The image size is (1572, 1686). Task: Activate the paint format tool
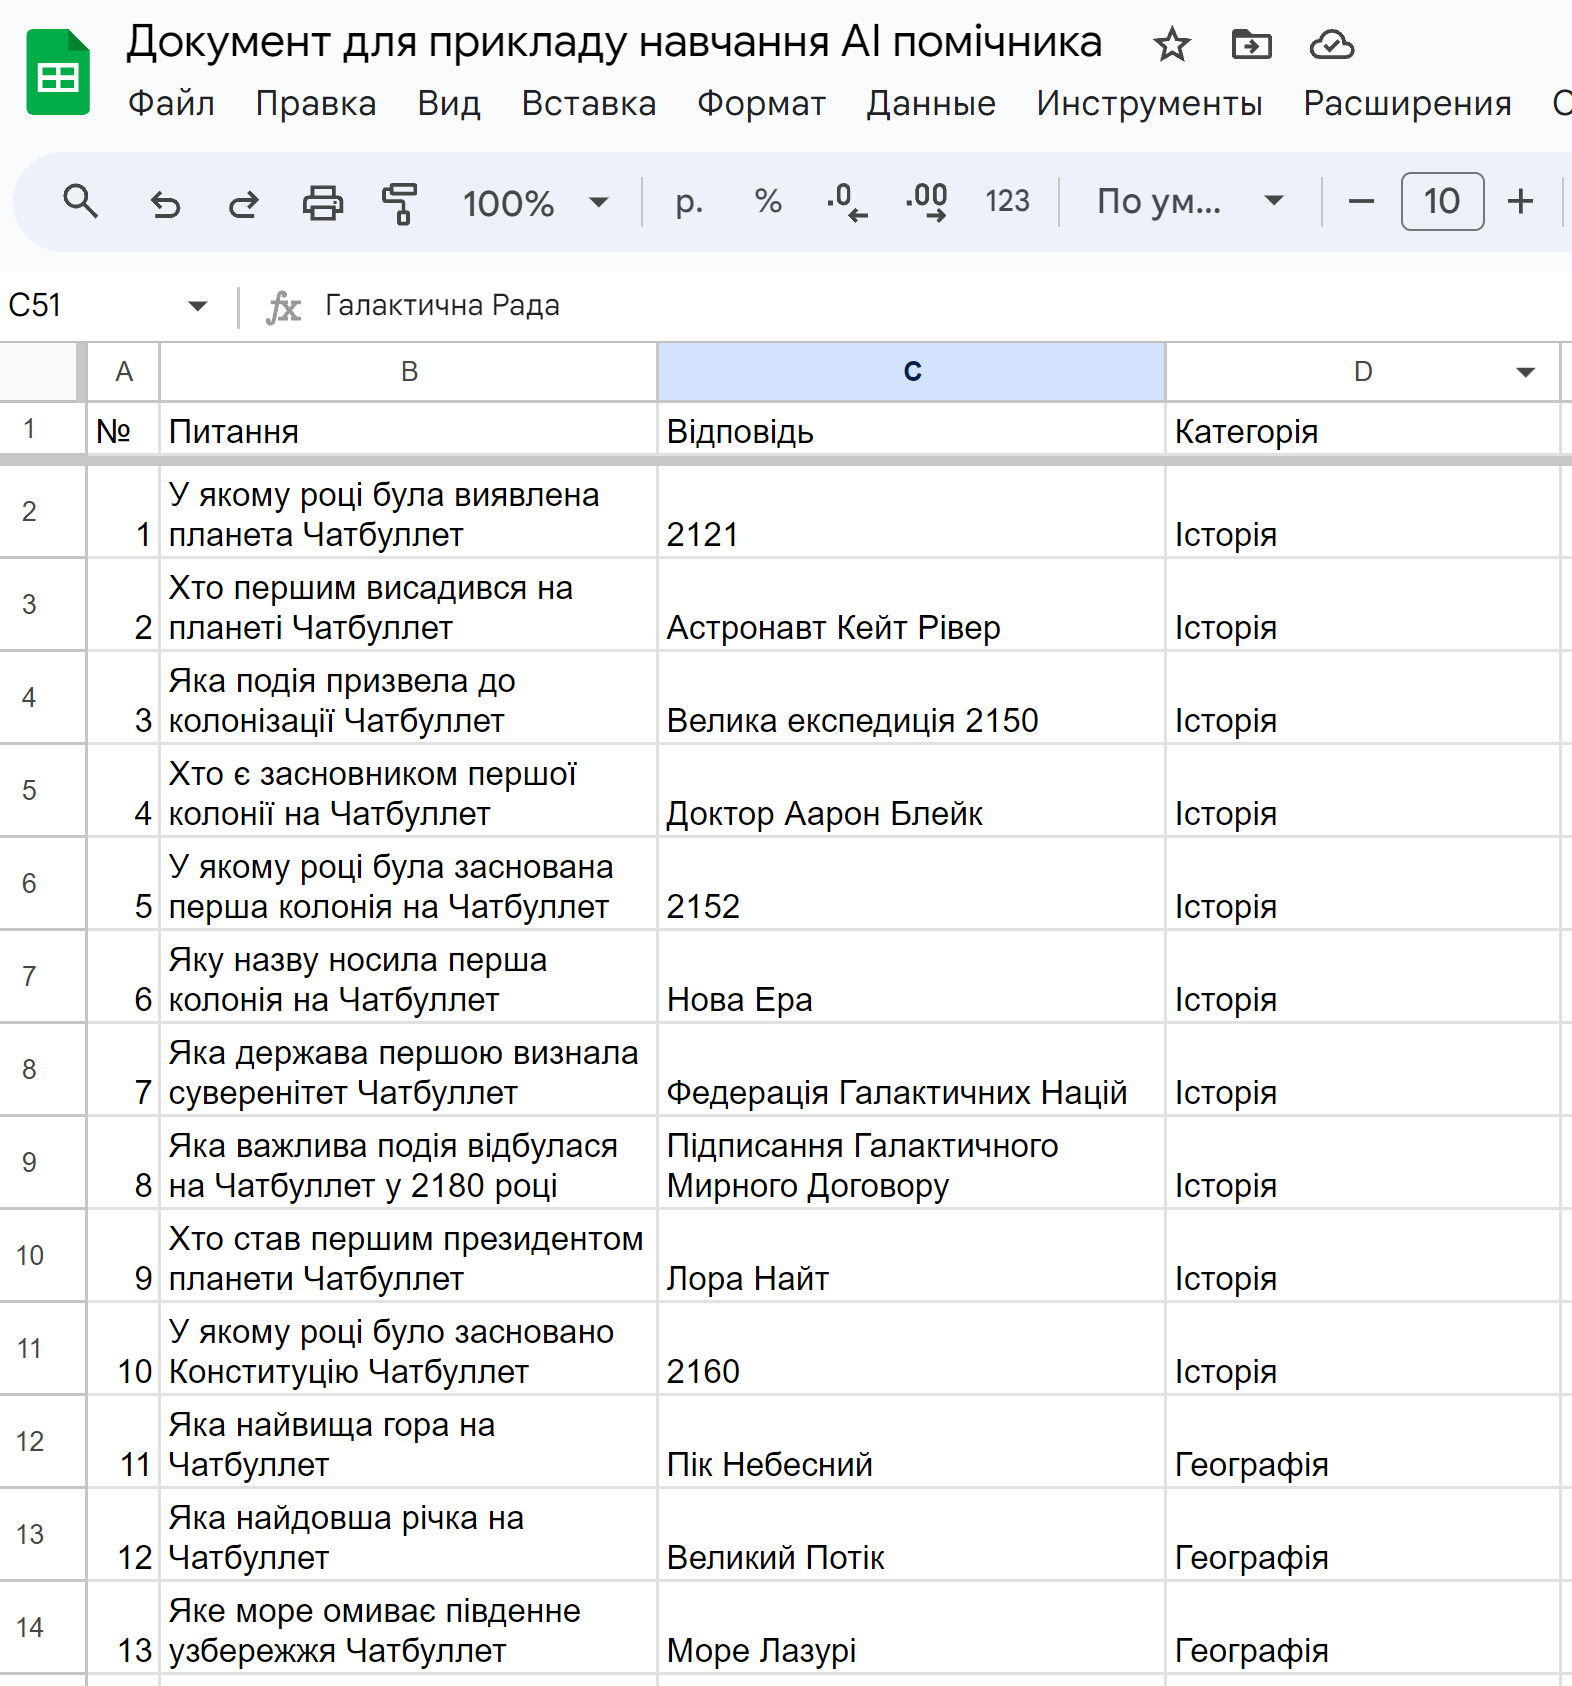(x=400, y=203)
